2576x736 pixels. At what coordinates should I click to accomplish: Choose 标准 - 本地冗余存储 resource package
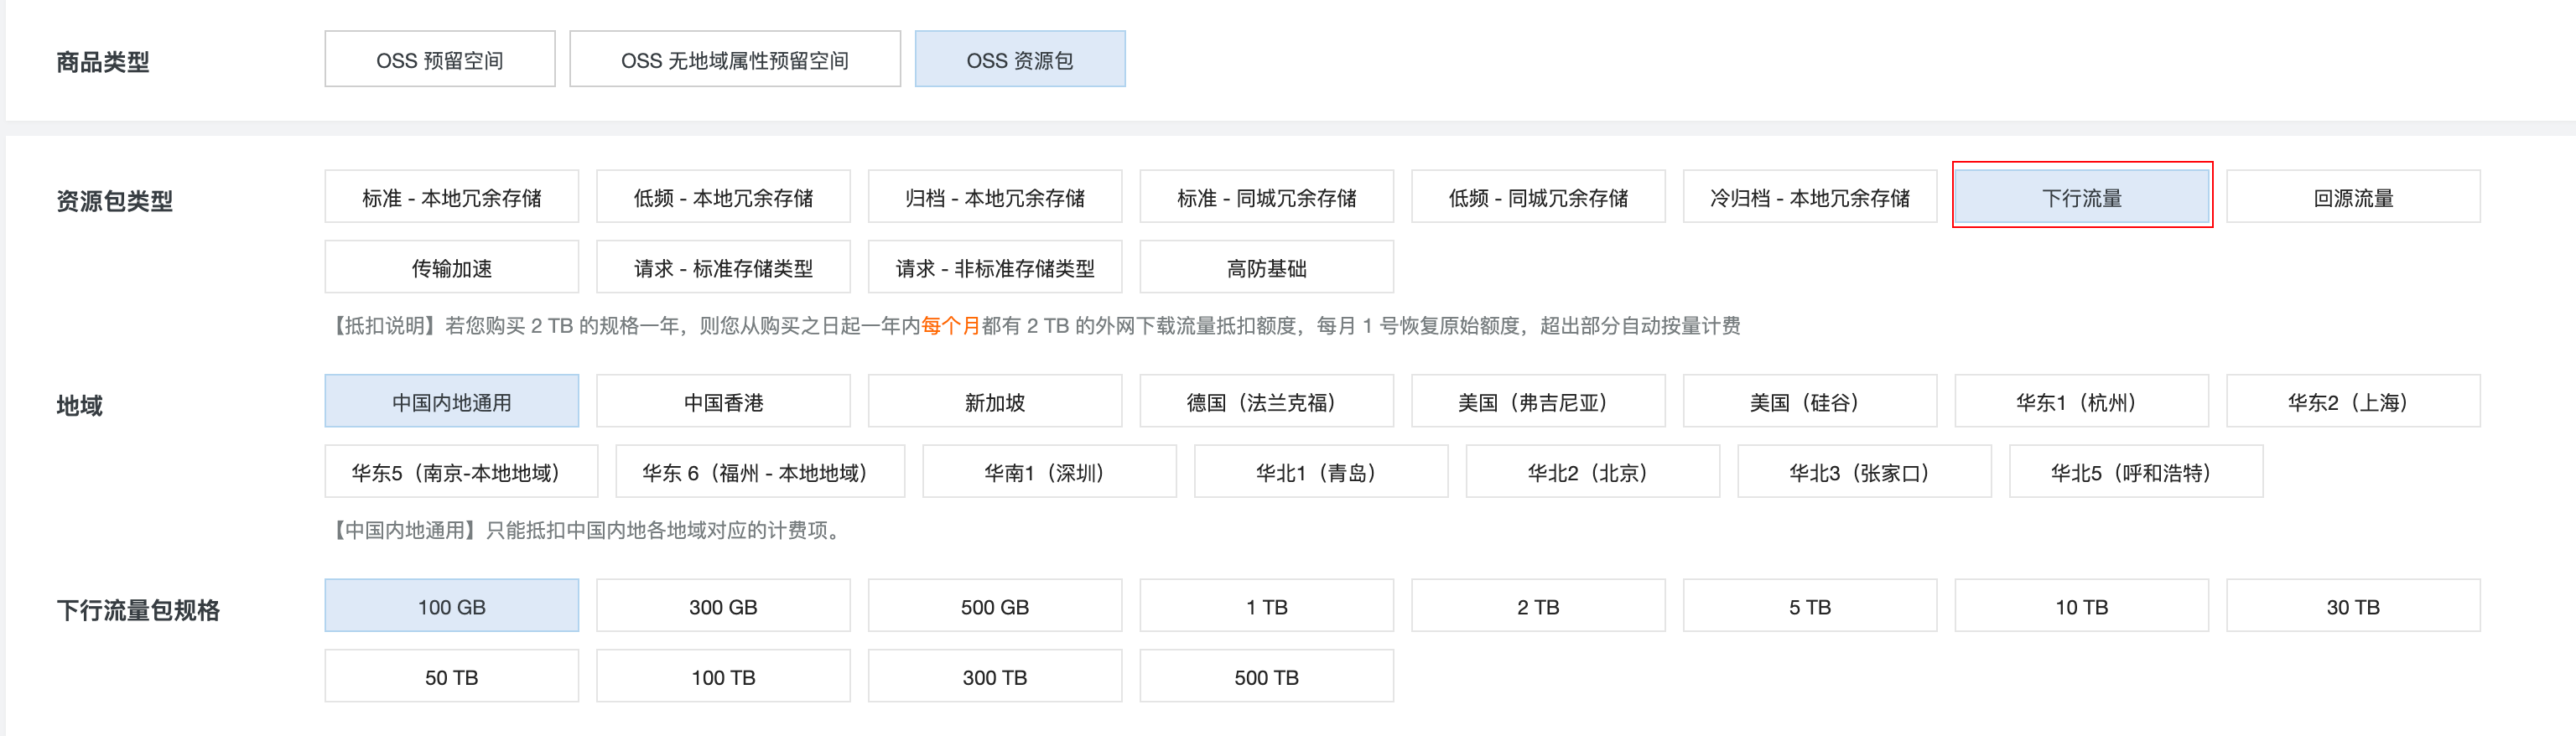pos(452,197)
